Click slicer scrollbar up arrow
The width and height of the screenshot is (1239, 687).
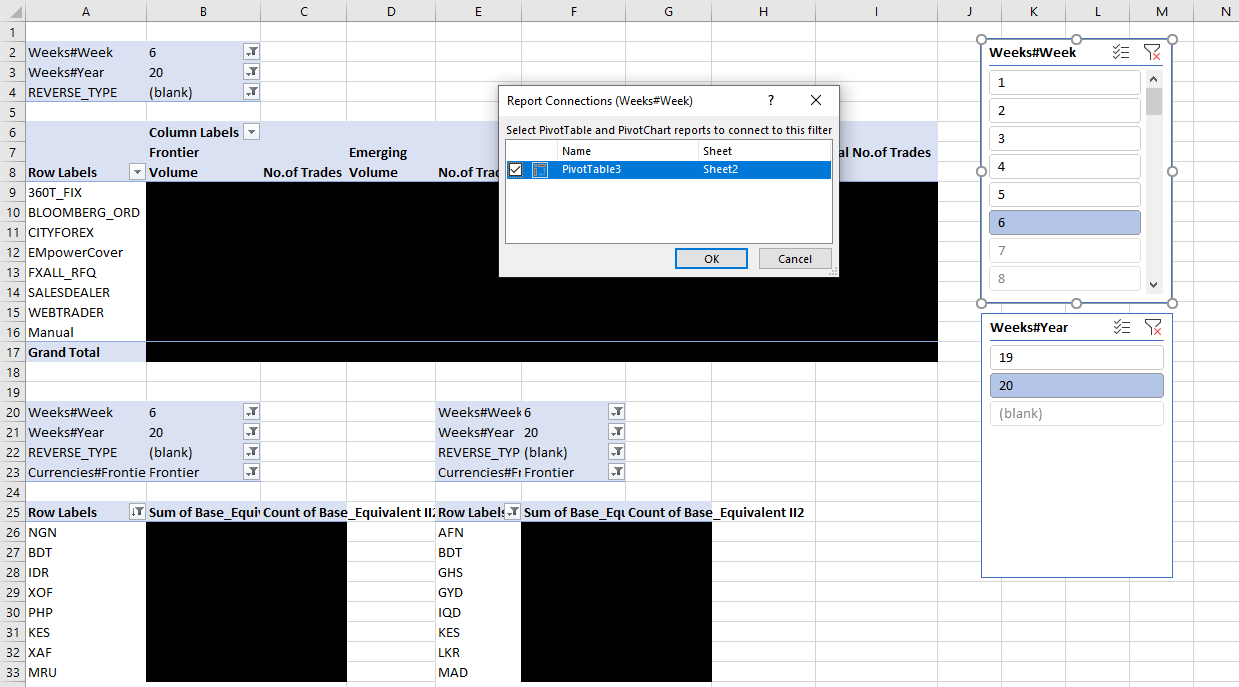(x=1154, y=79)
